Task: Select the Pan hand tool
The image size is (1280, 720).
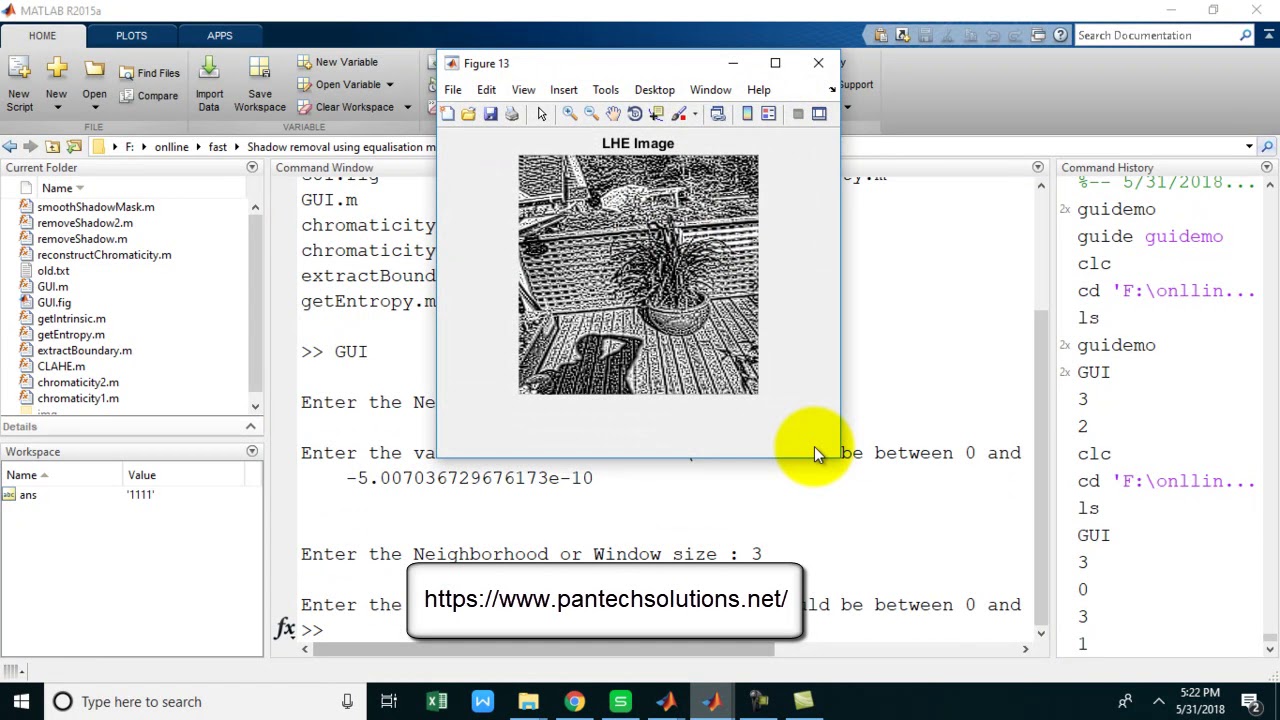Action: (x=613, y=114)
